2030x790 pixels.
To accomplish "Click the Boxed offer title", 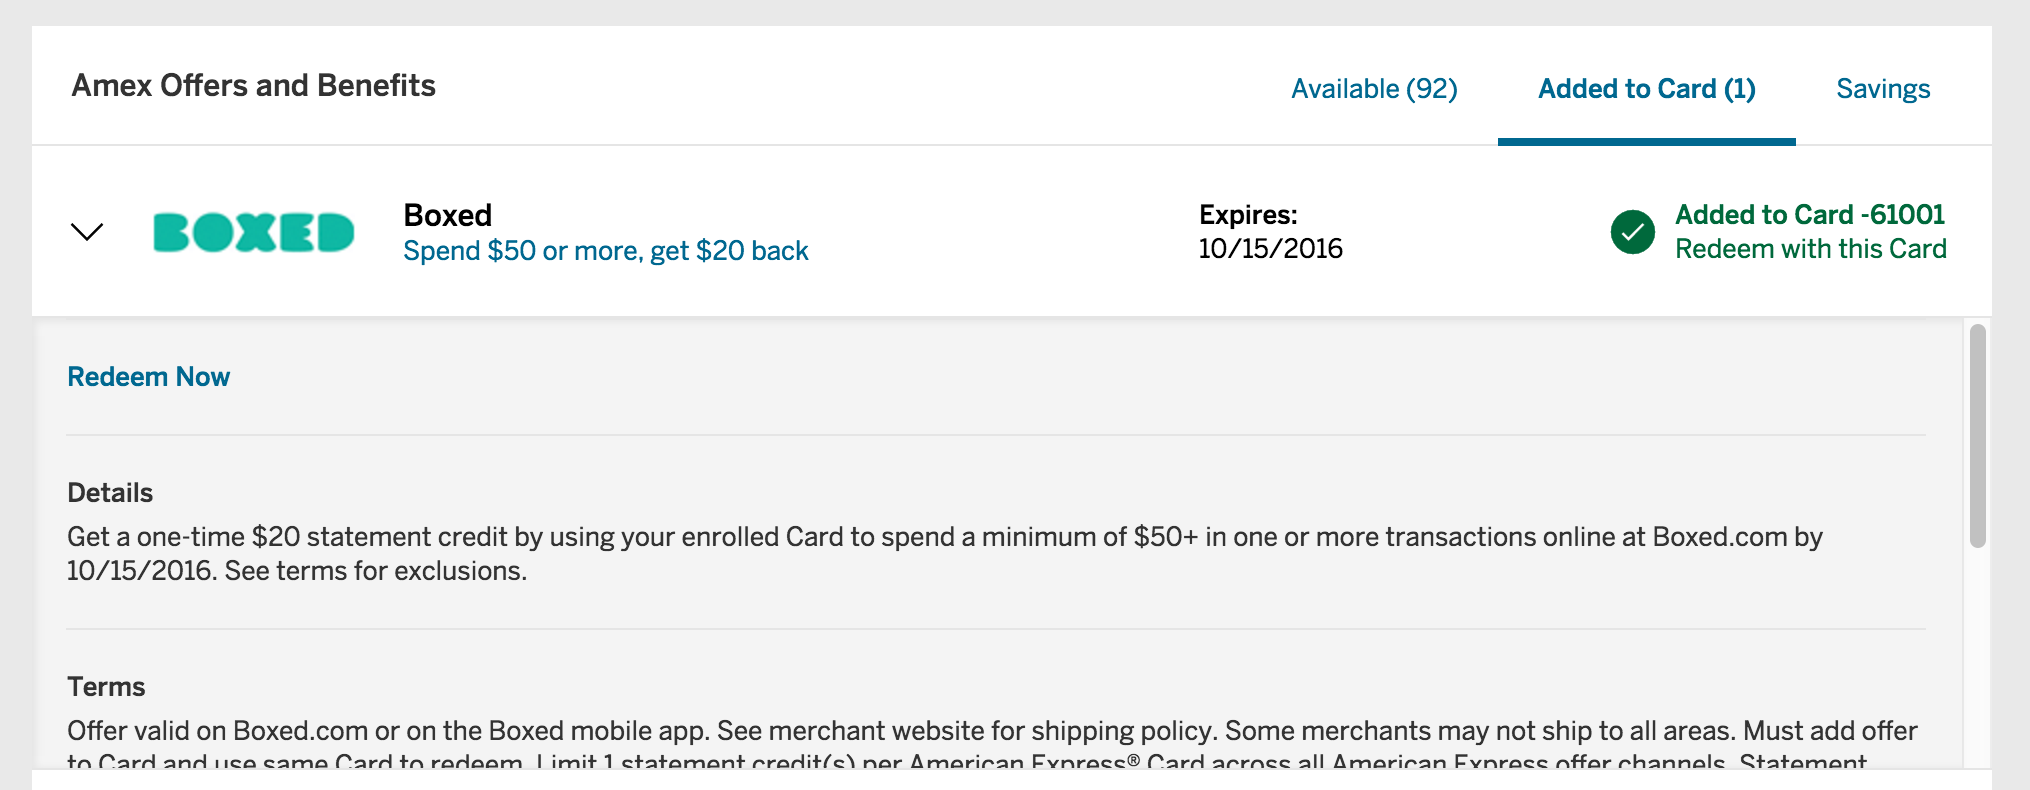I will coord(447,214).
